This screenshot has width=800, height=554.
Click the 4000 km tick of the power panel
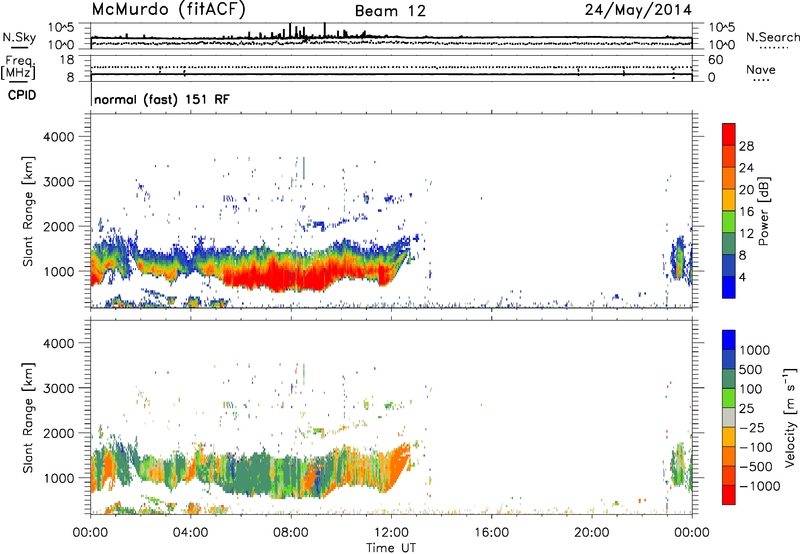[x=58, y=137]
